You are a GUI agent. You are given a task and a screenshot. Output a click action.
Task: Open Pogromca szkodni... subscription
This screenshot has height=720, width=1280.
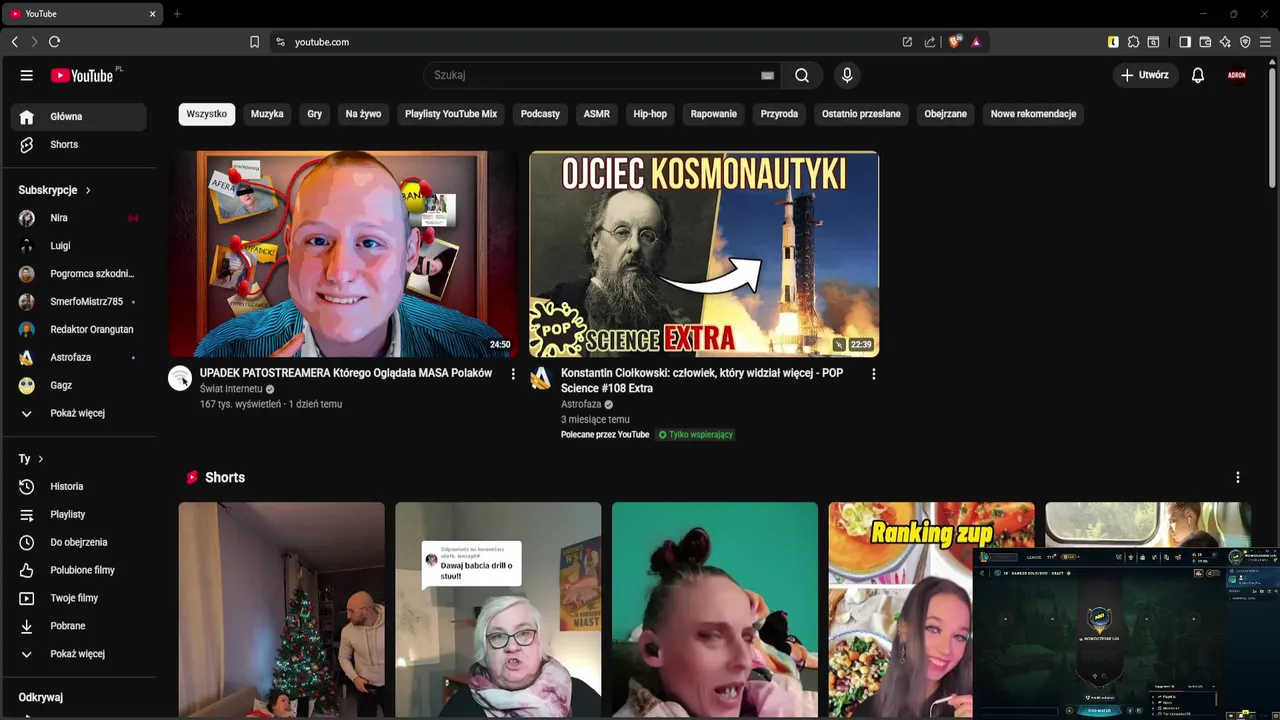click(79, 274)
